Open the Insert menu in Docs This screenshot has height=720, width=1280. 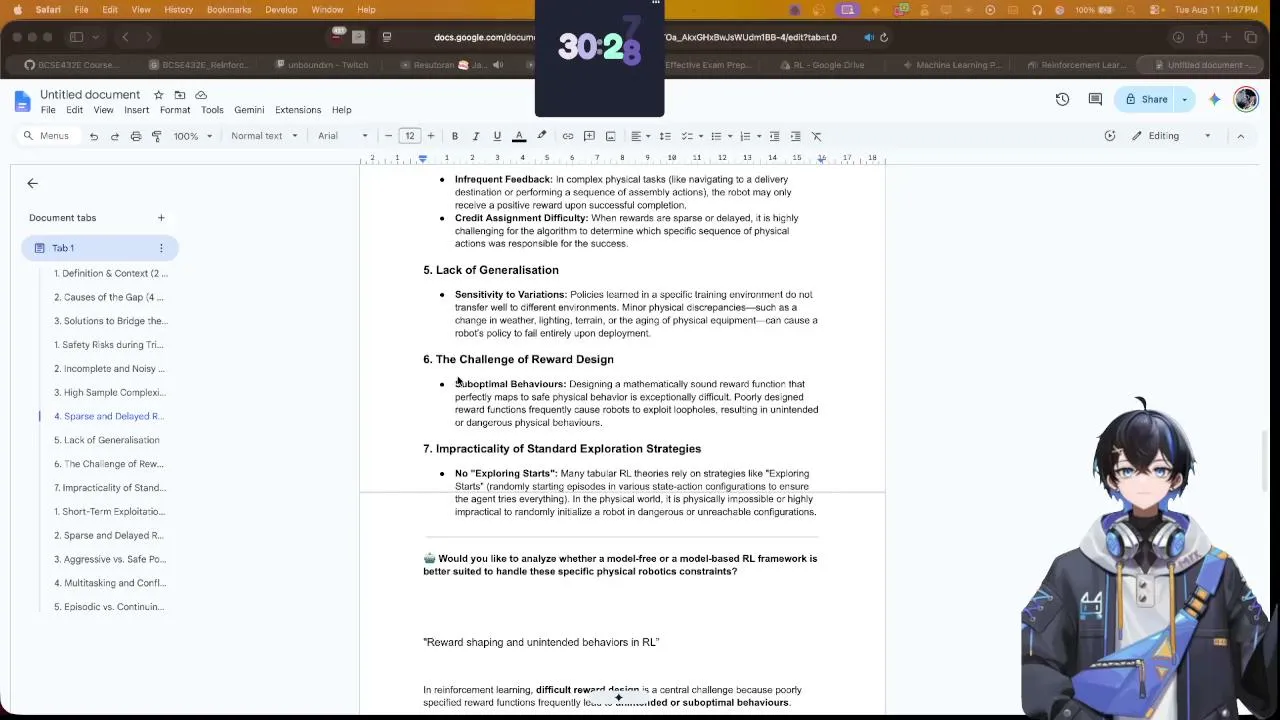click(137, 110)
